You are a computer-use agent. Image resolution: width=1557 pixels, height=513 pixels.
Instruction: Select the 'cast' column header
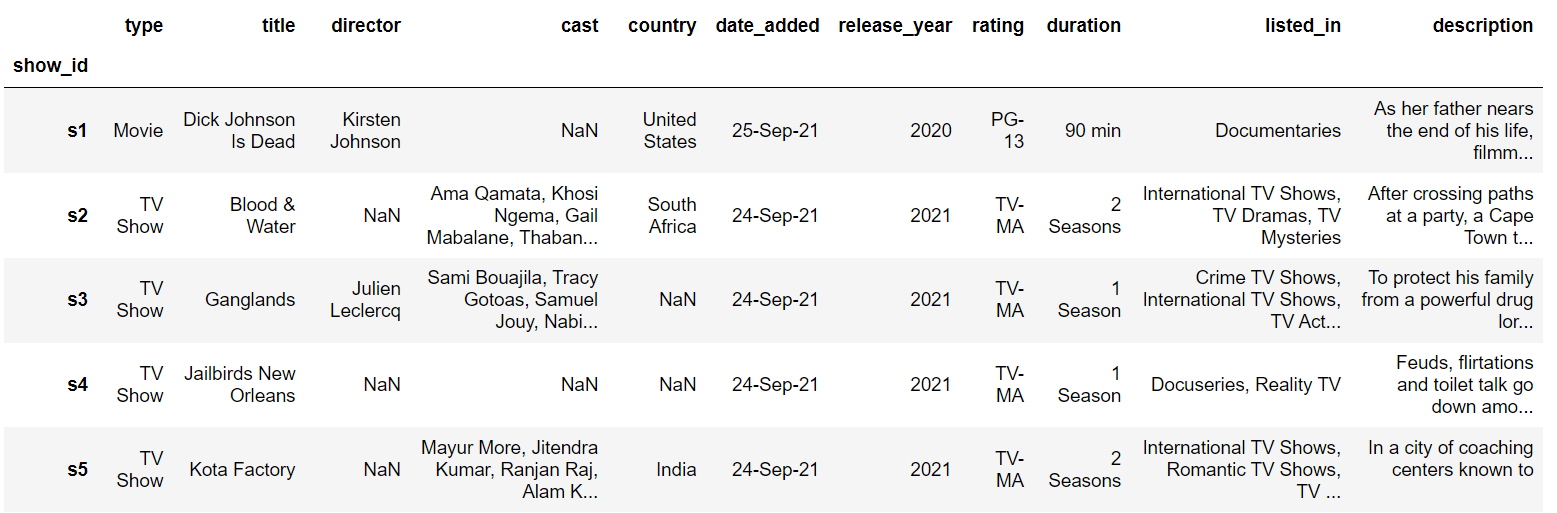pos(580,26)
